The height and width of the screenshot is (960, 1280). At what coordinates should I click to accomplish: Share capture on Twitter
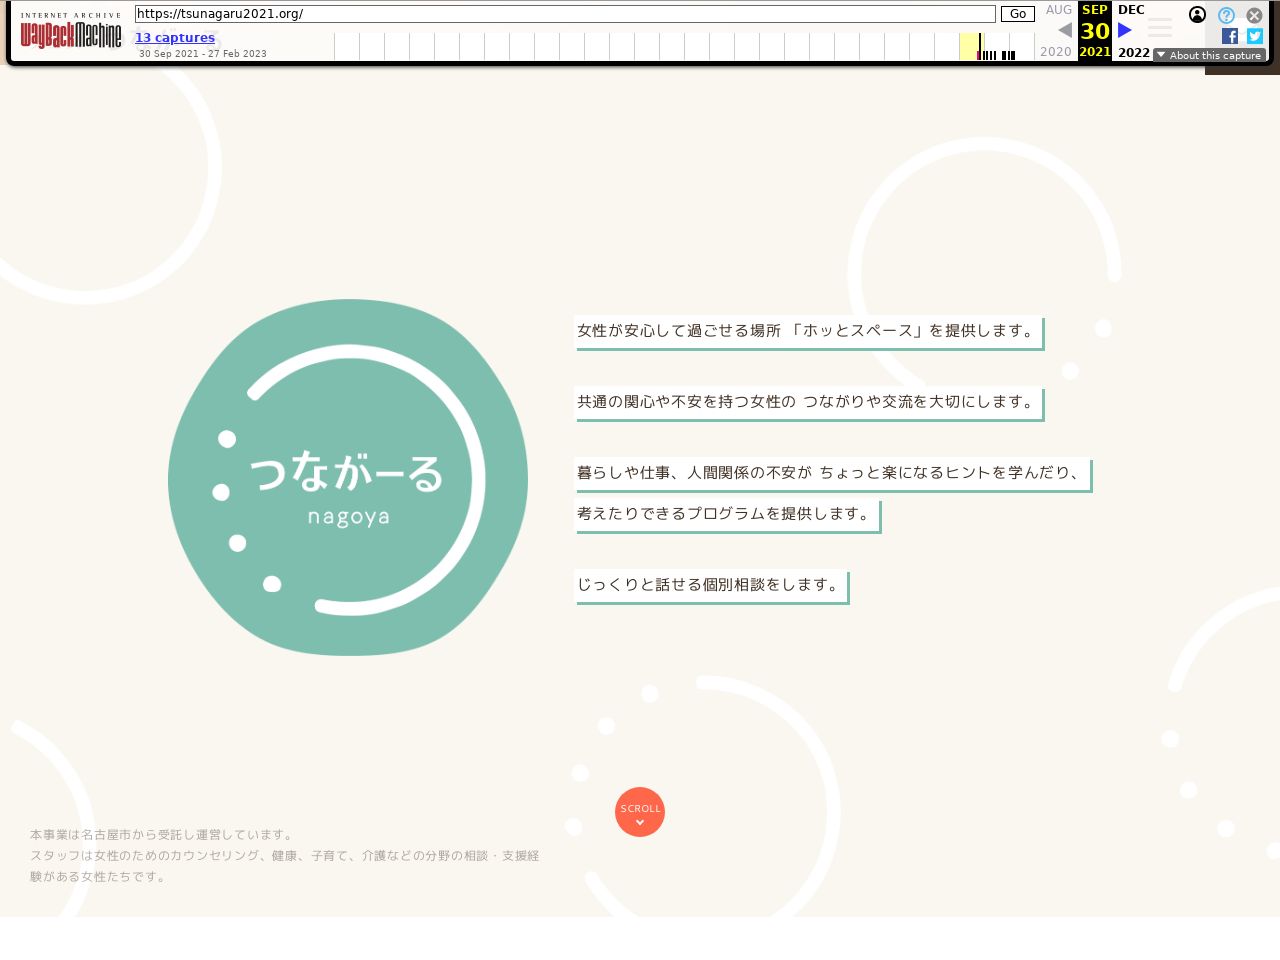tap(1254, 36)
